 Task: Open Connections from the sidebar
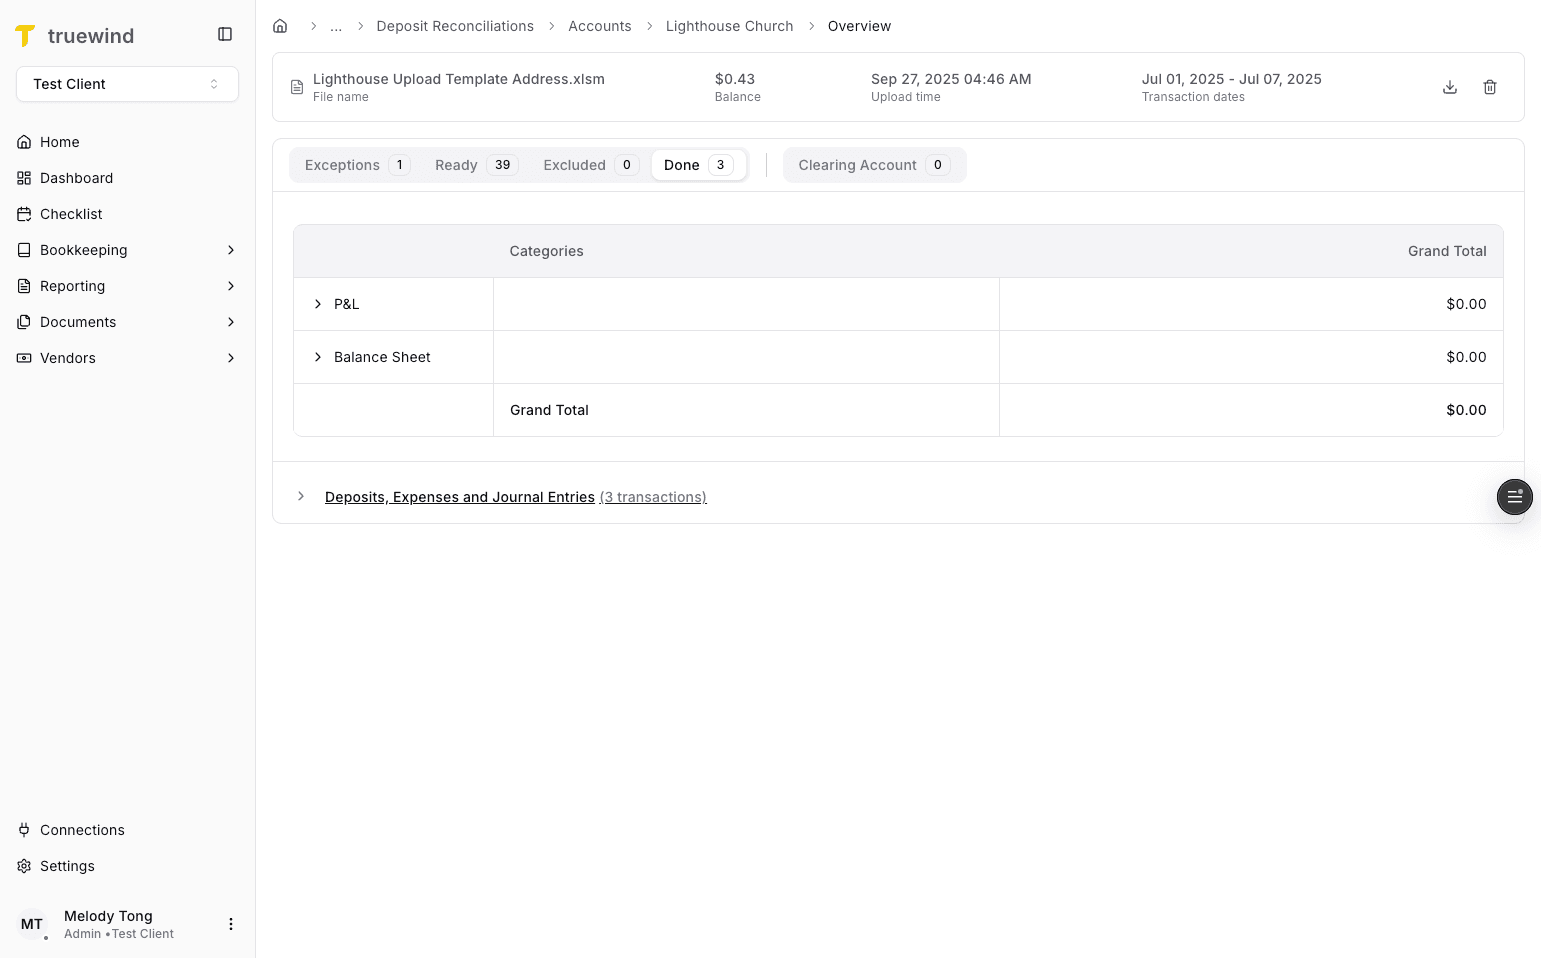82,830
